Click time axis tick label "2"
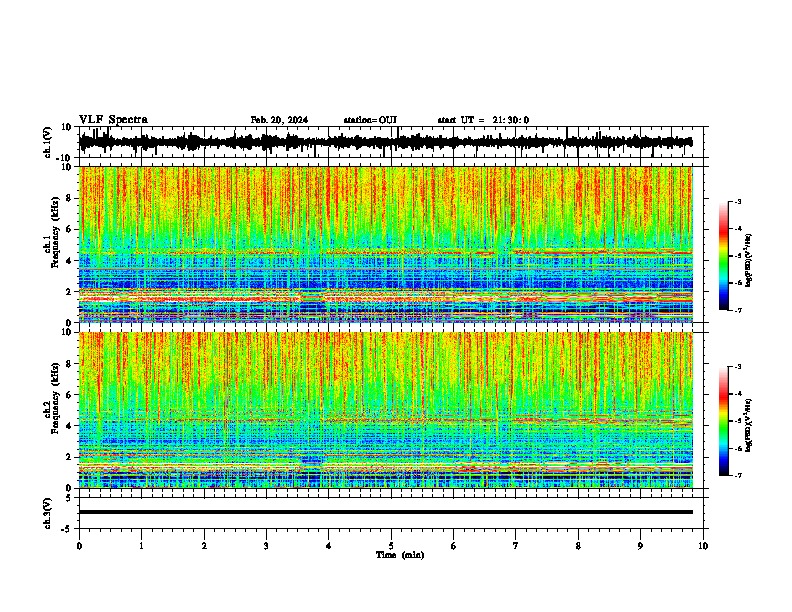792x612 pixels. (x=204, y=545)
